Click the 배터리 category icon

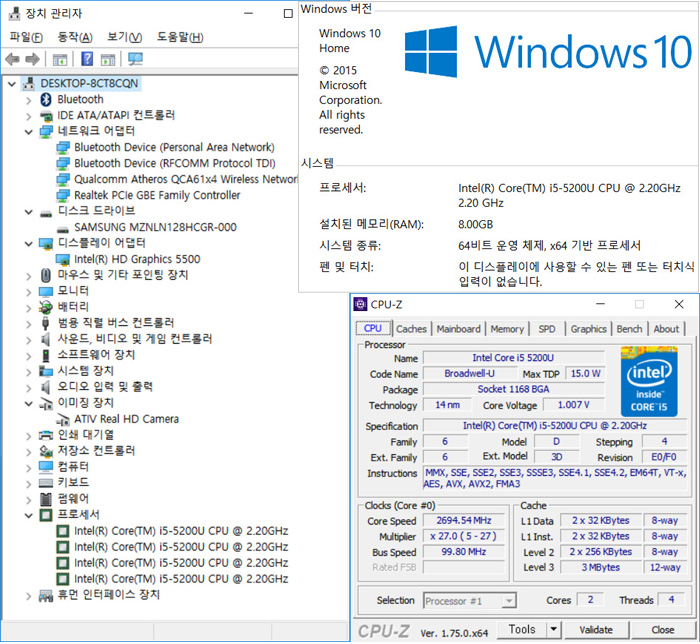[46, 307]
